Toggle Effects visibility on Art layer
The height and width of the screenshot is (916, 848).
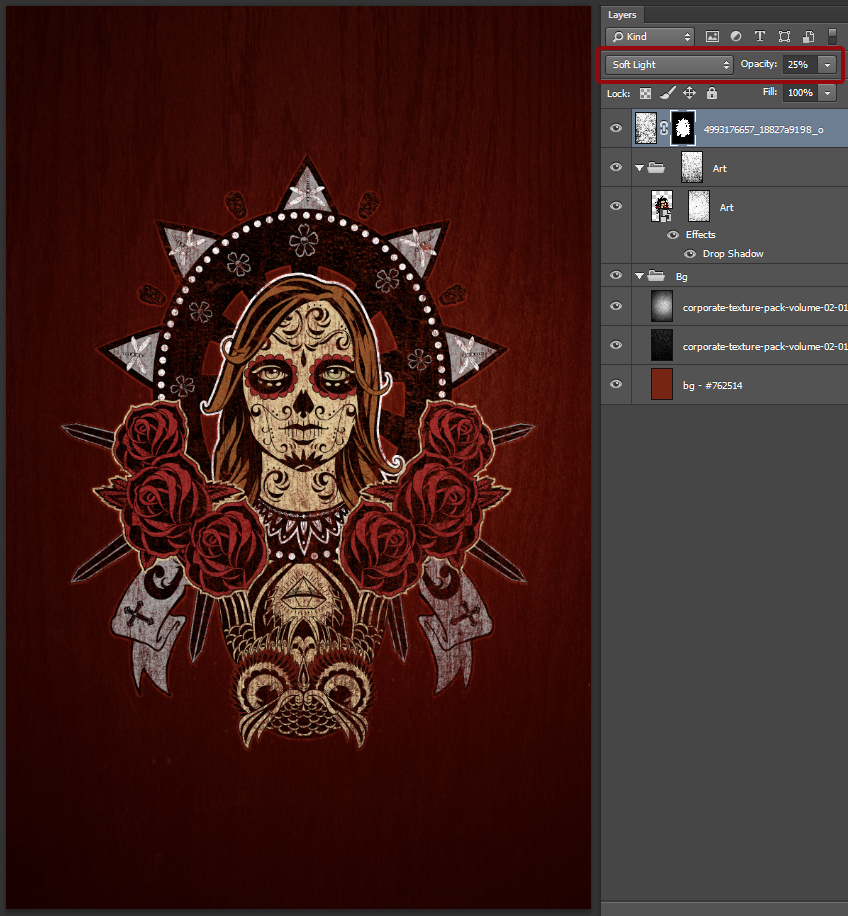tap(673, 235)
